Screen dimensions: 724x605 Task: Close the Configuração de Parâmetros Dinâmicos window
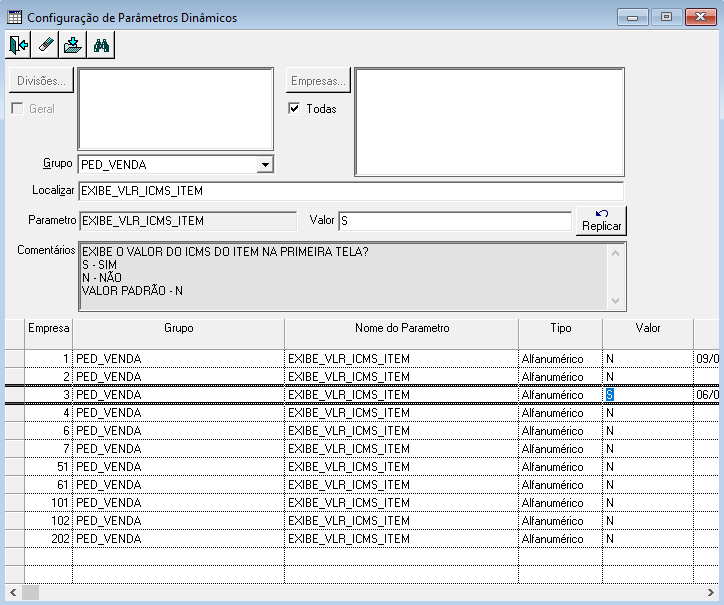[x=700, y=17]
